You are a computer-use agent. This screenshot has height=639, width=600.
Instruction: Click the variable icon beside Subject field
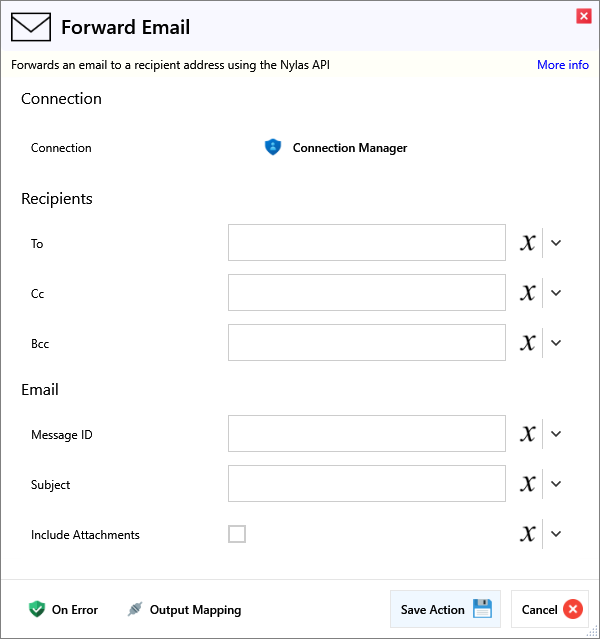click(x=528, y=484)
